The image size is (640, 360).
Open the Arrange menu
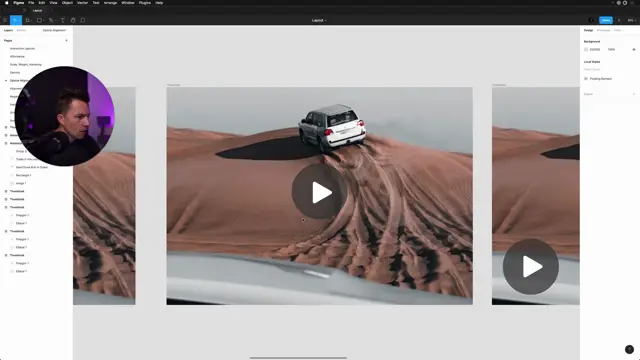pos(110,3)
